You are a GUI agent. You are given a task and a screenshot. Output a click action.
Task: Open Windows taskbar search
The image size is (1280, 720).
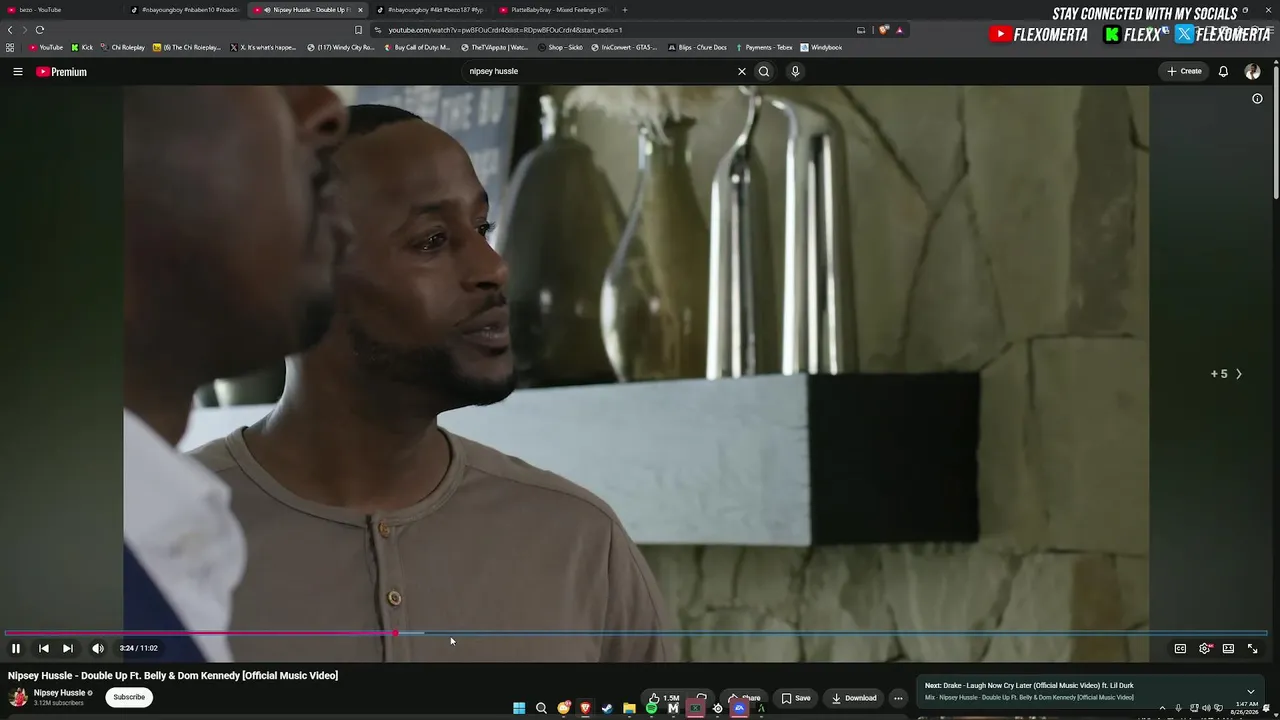[x=541, y=708]
